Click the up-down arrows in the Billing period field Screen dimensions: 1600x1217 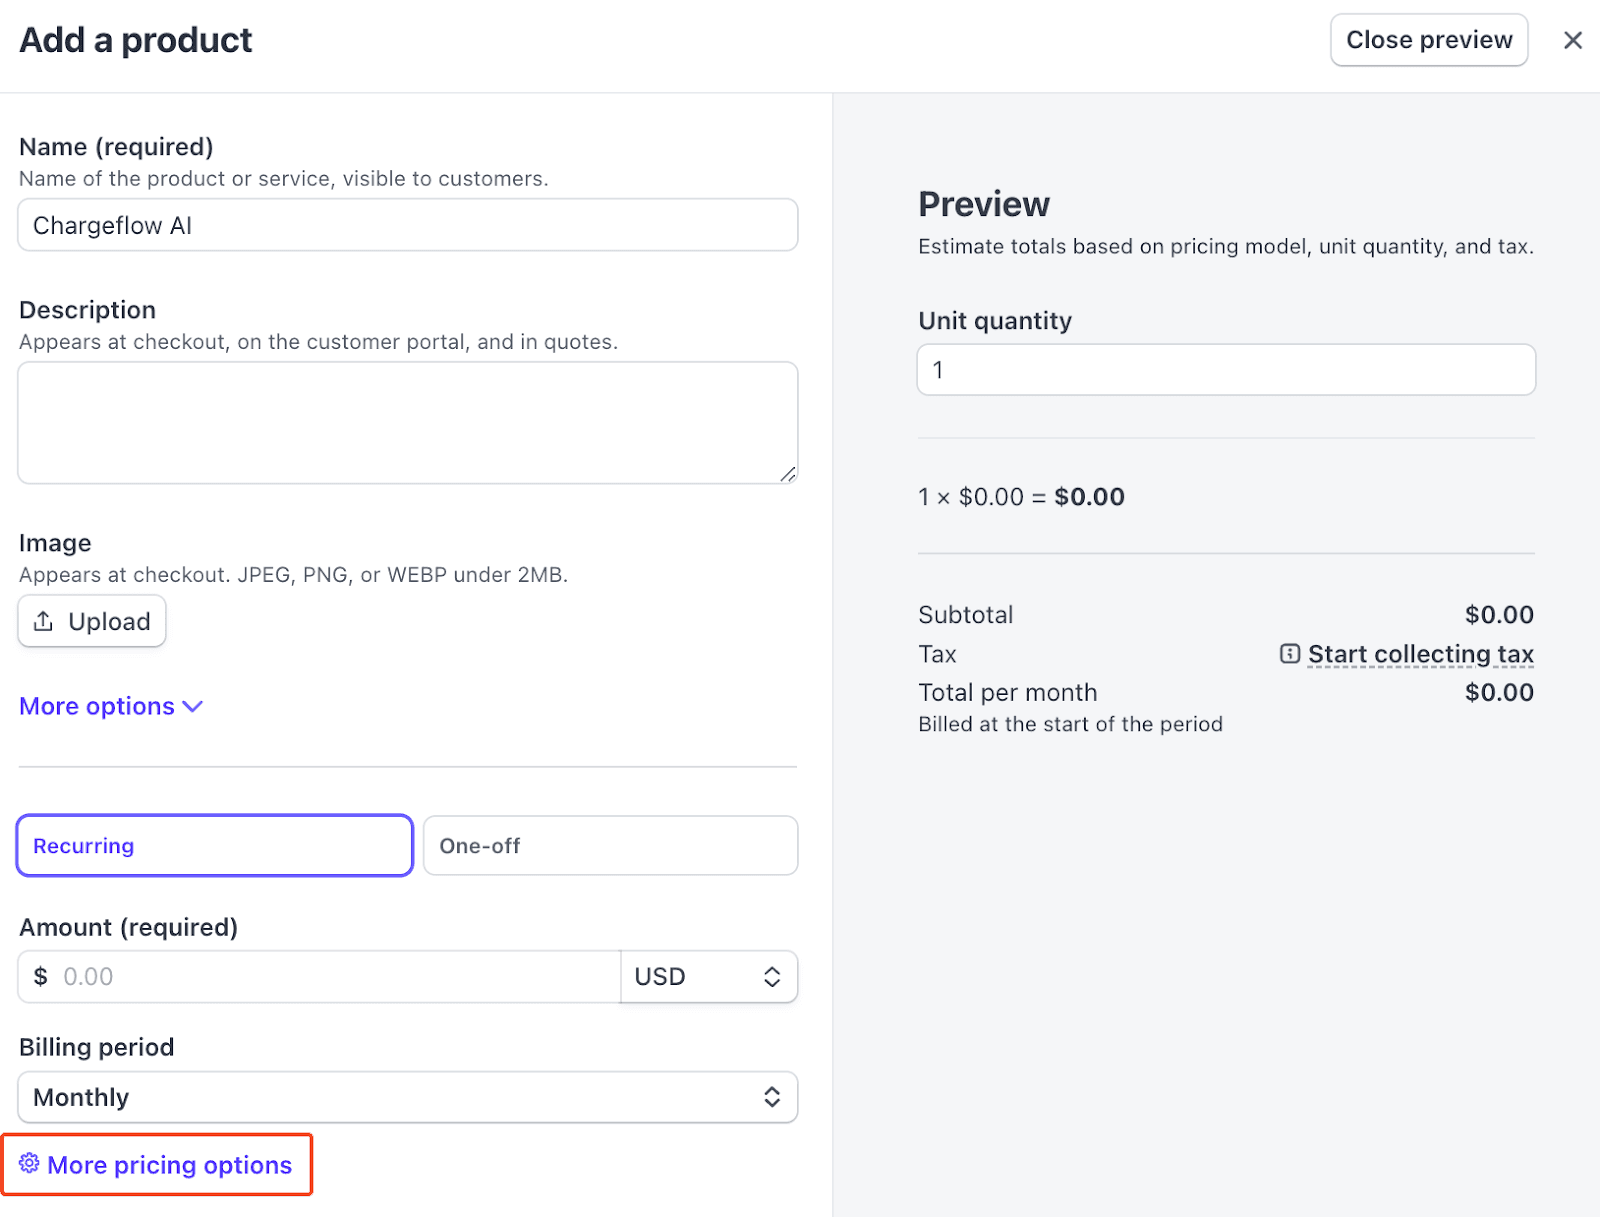click(772, 1097)
